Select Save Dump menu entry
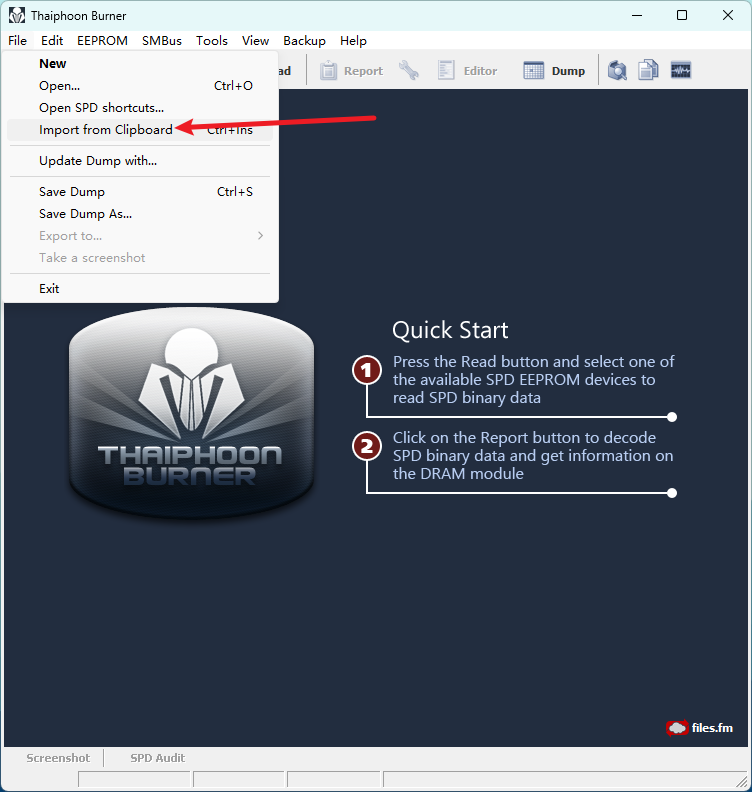The image size is (752, 792). [140, 192]
